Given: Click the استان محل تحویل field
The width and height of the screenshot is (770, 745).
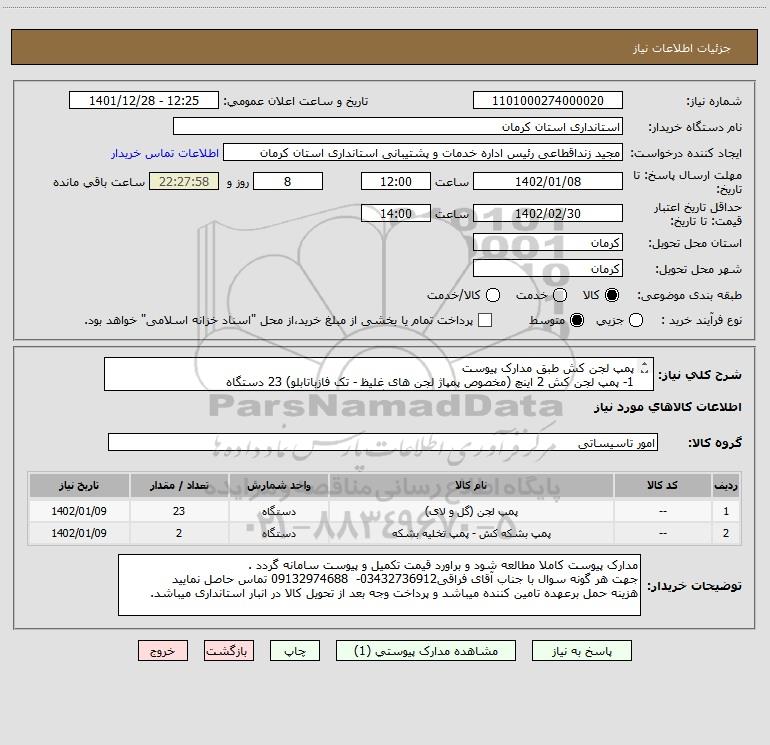Looking at the screenshot, I should pyautogui.click(x=548, y=242).
